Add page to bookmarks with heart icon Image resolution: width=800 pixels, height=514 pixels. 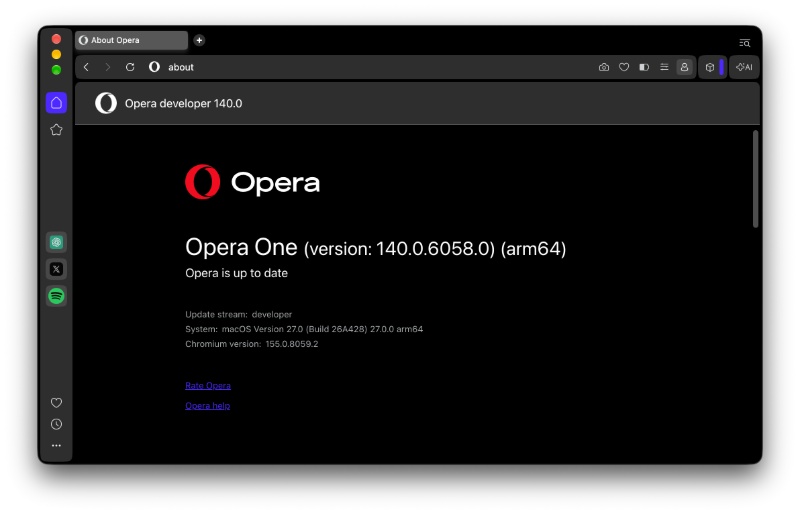click(x=623, y=67)
